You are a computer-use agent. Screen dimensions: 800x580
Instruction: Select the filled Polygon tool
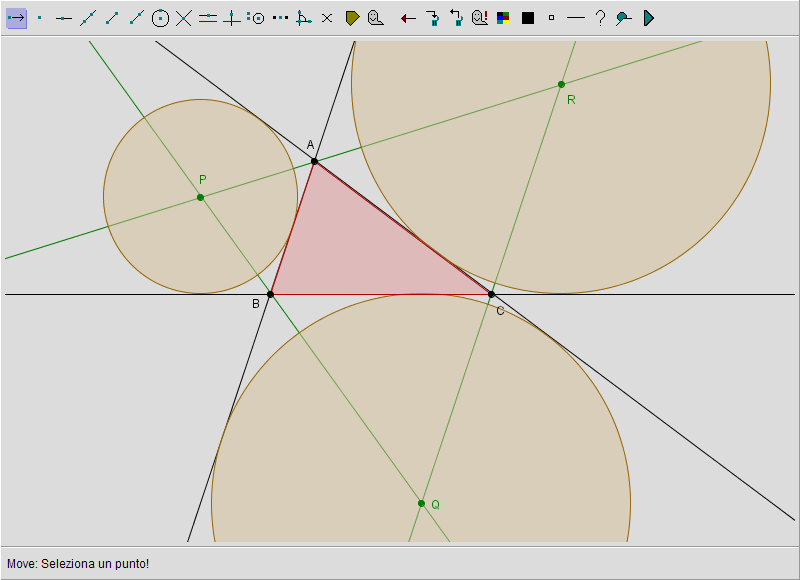[352, 18]
